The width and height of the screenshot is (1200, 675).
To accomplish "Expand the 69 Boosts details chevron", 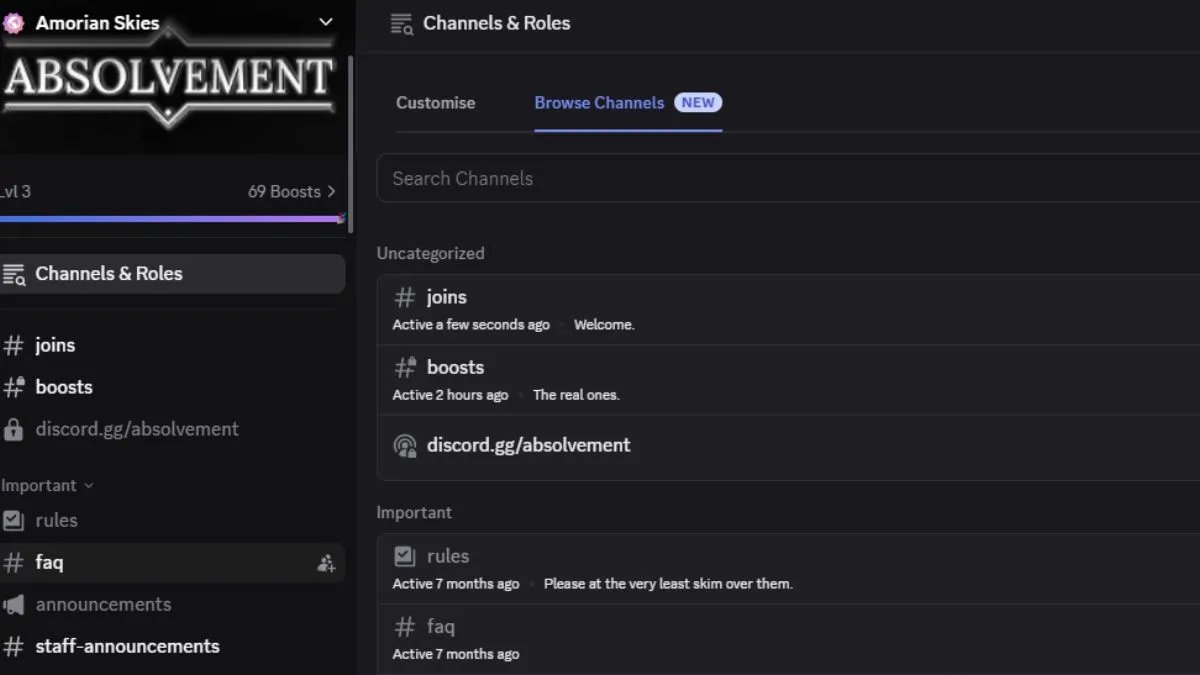I will tap(332, 191).
